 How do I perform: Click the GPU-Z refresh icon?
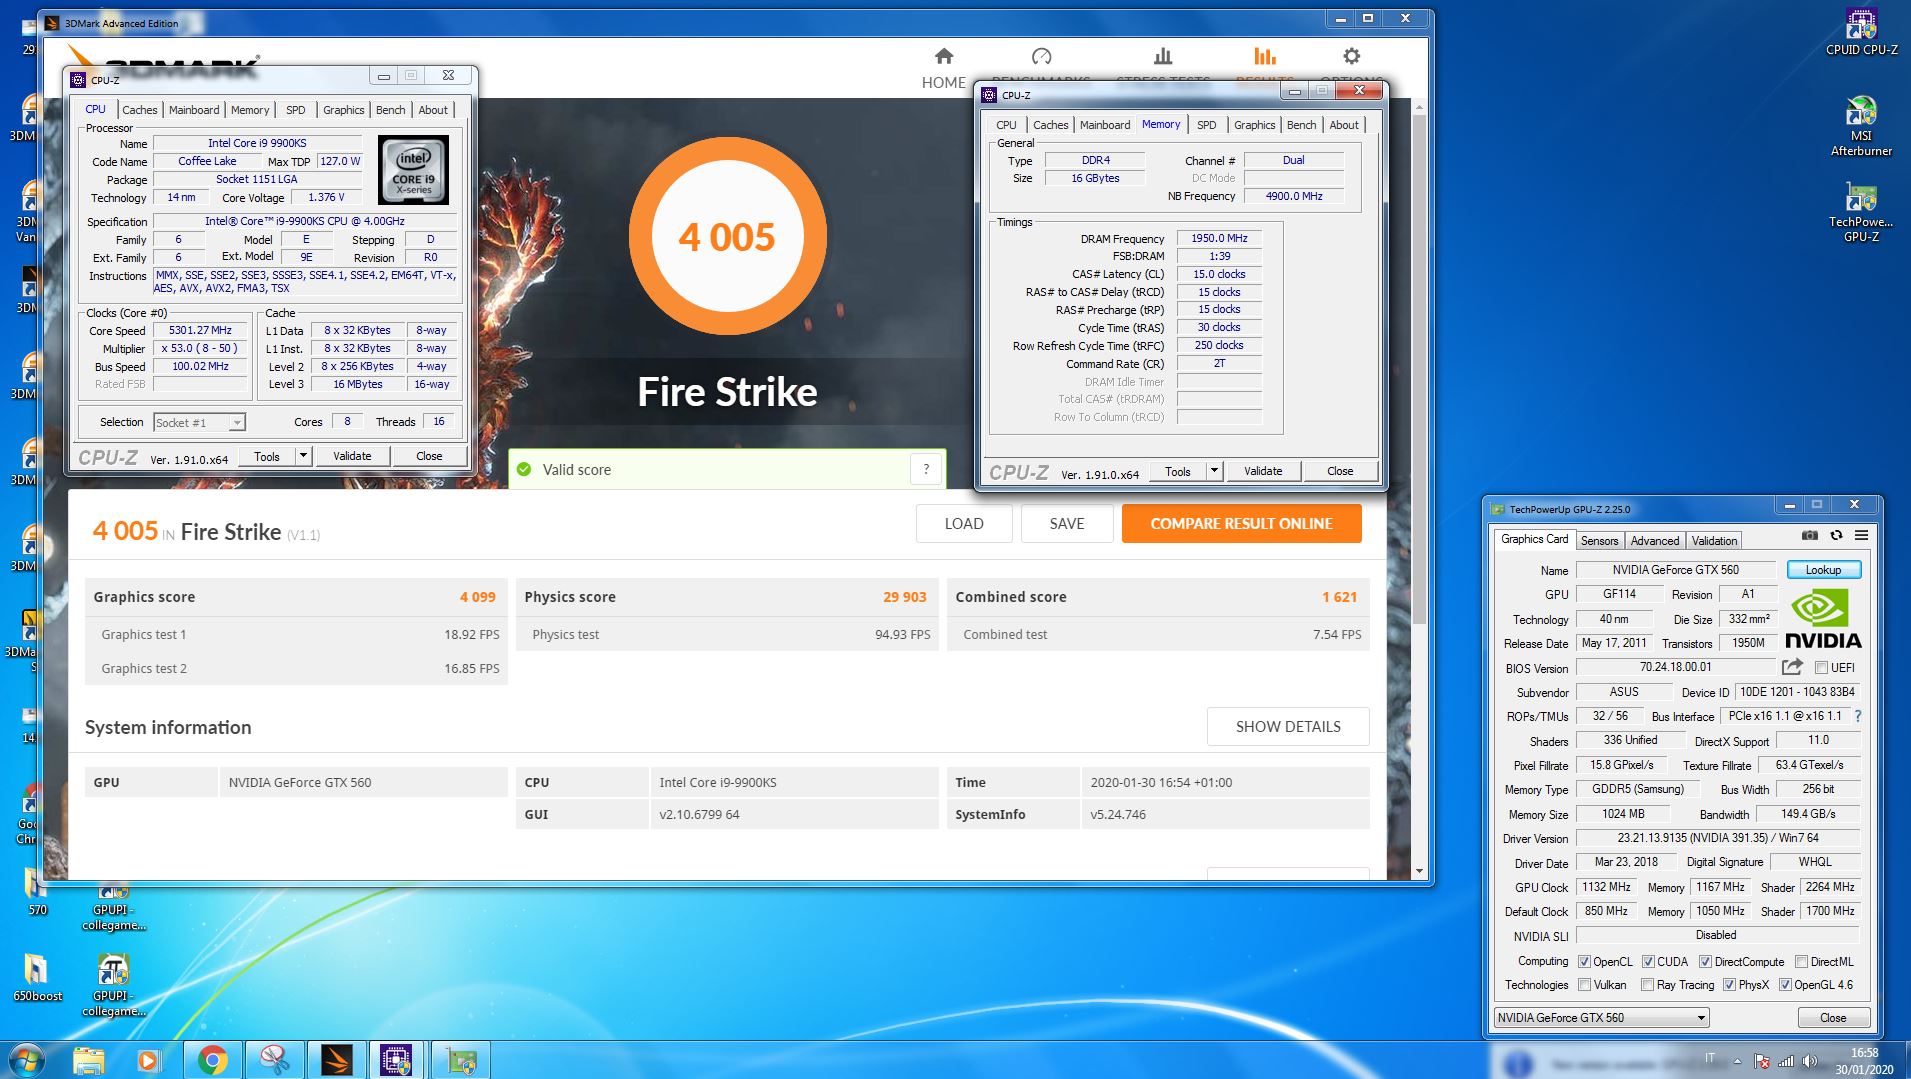point(1836,535)
